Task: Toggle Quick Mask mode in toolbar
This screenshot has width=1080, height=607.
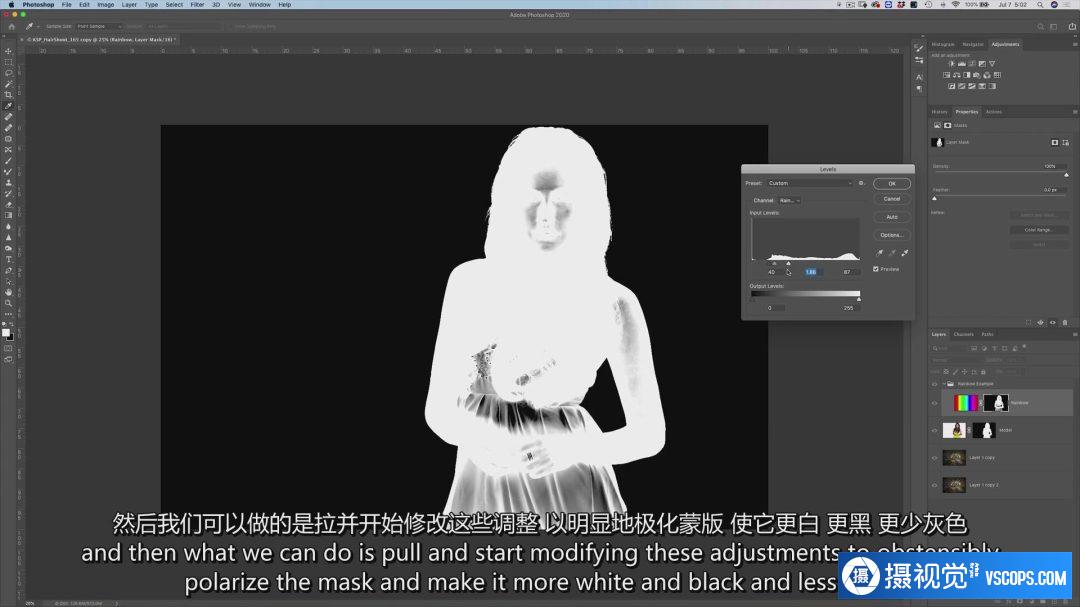Action: pos(8,349)
